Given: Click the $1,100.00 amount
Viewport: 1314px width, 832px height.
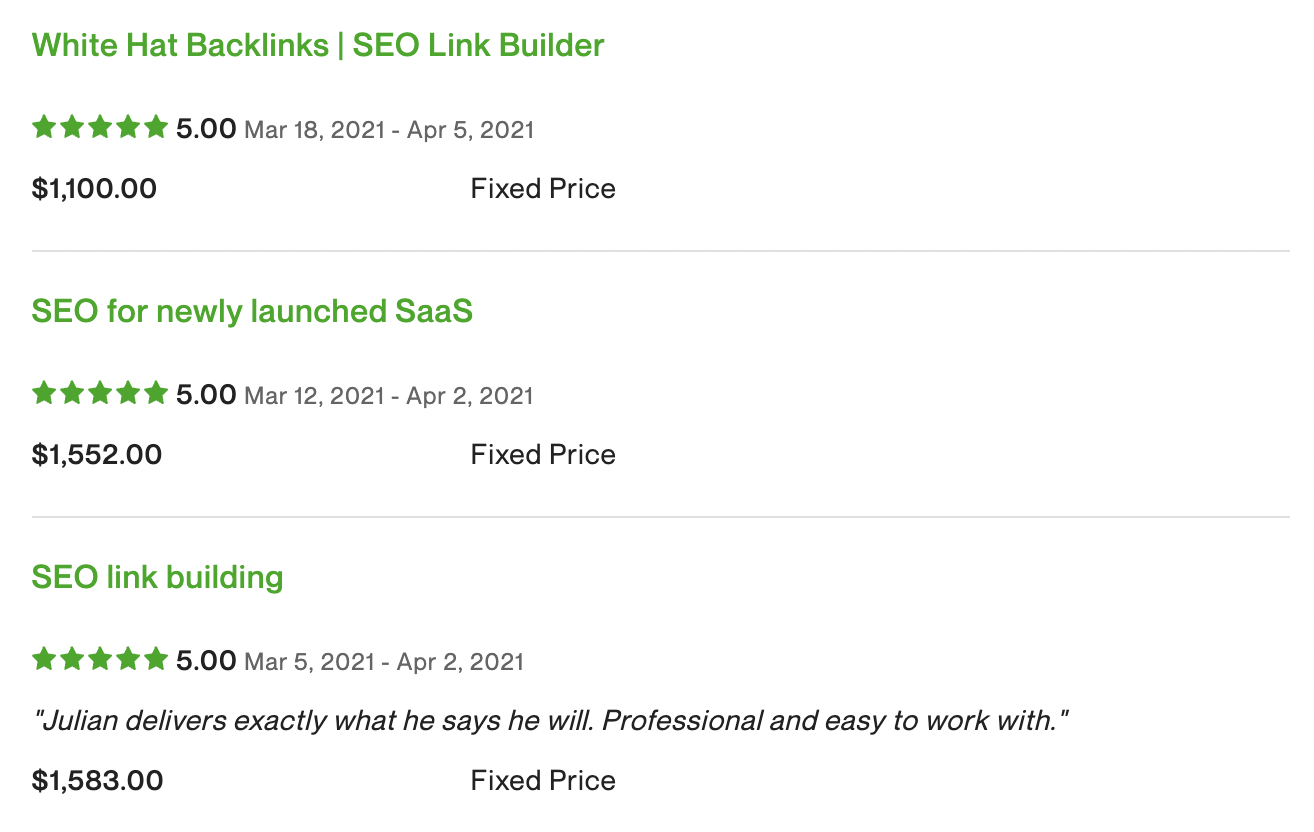Looking at the screenshot, I should (x=94, y=189).
